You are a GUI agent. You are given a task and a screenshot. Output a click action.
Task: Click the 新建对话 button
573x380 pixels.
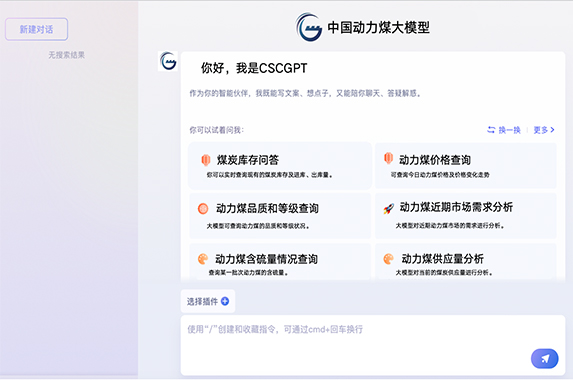(36, 29)
